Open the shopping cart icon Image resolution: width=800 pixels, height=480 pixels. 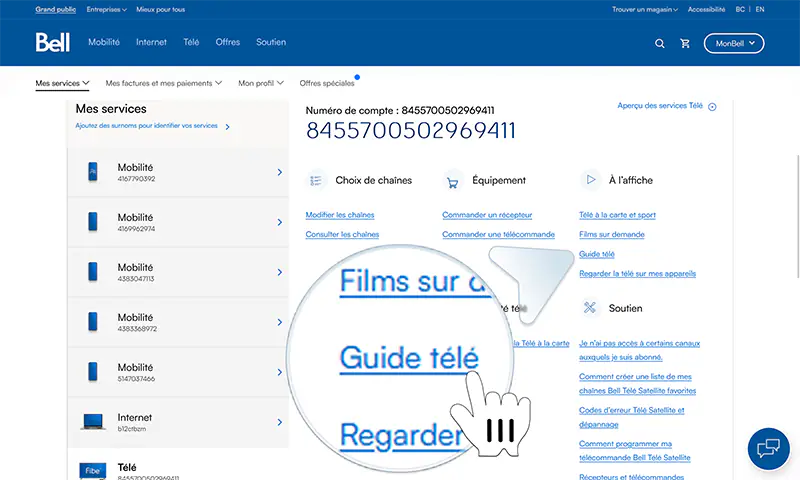[685, 43]
